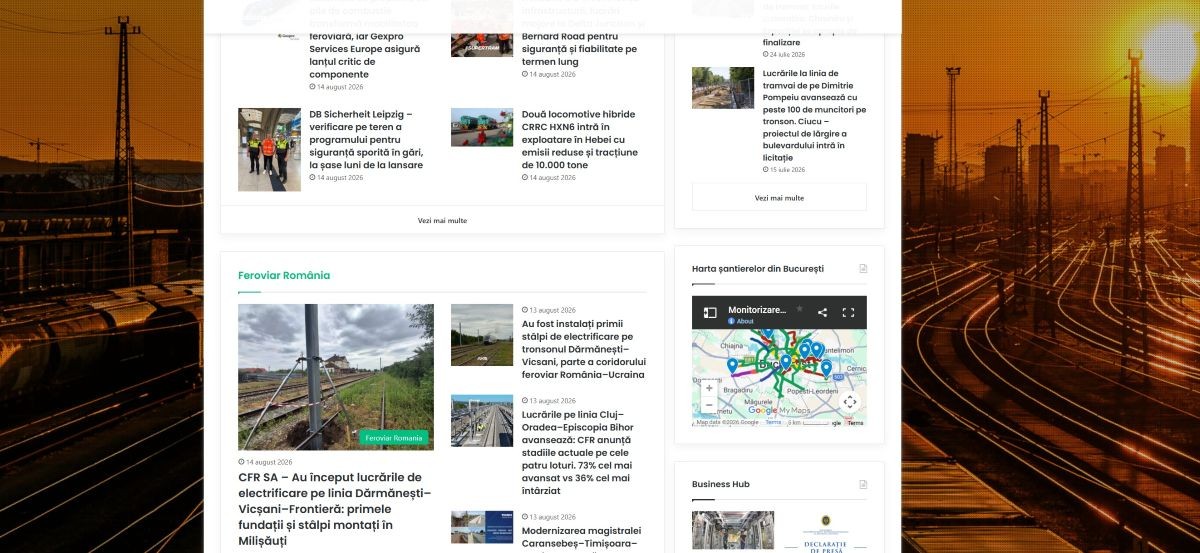Zoom in on the Google map
This screenshot has height=553, width=1200.
(709, 388)
